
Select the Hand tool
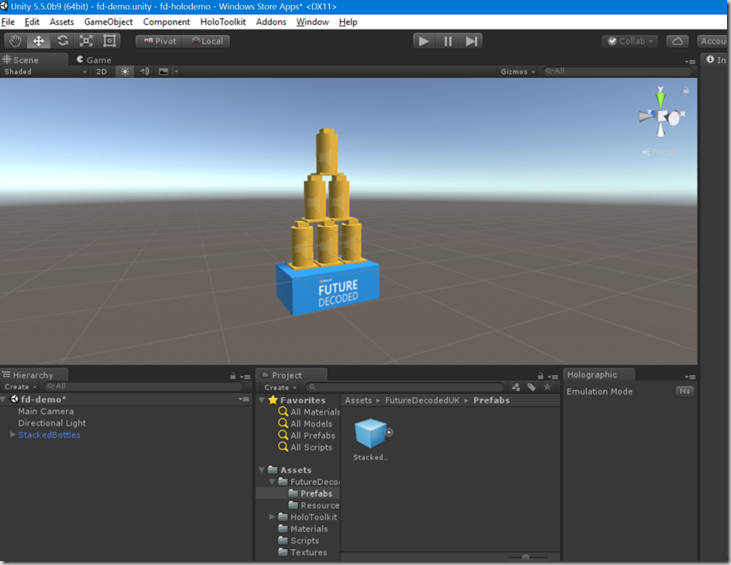pyautogui.click(x=15, y=41)
